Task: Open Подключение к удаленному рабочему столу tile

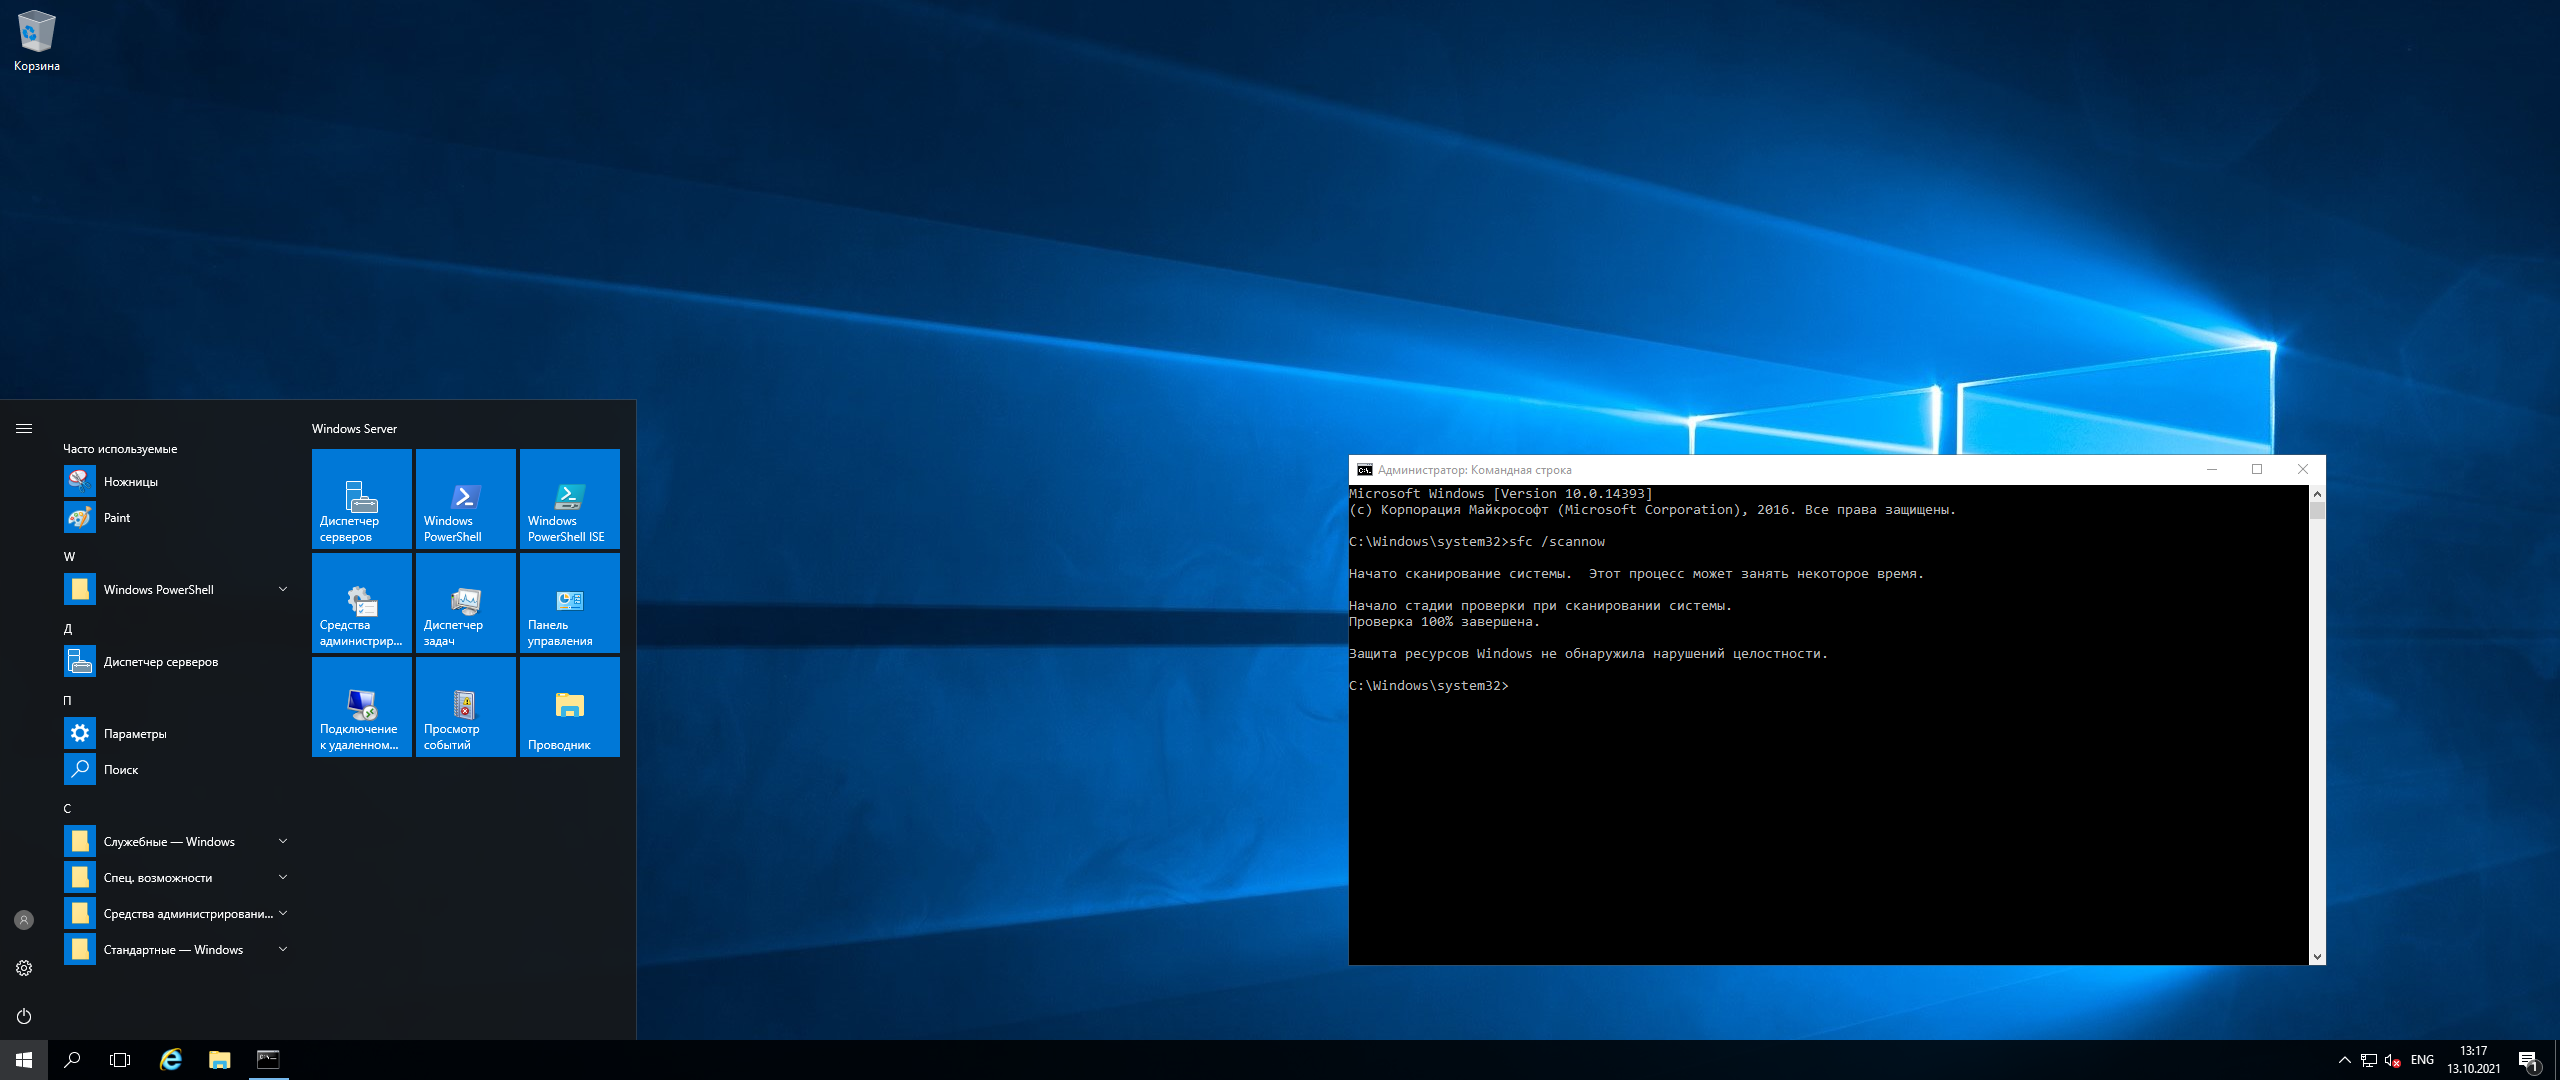Action: (362, 707)
